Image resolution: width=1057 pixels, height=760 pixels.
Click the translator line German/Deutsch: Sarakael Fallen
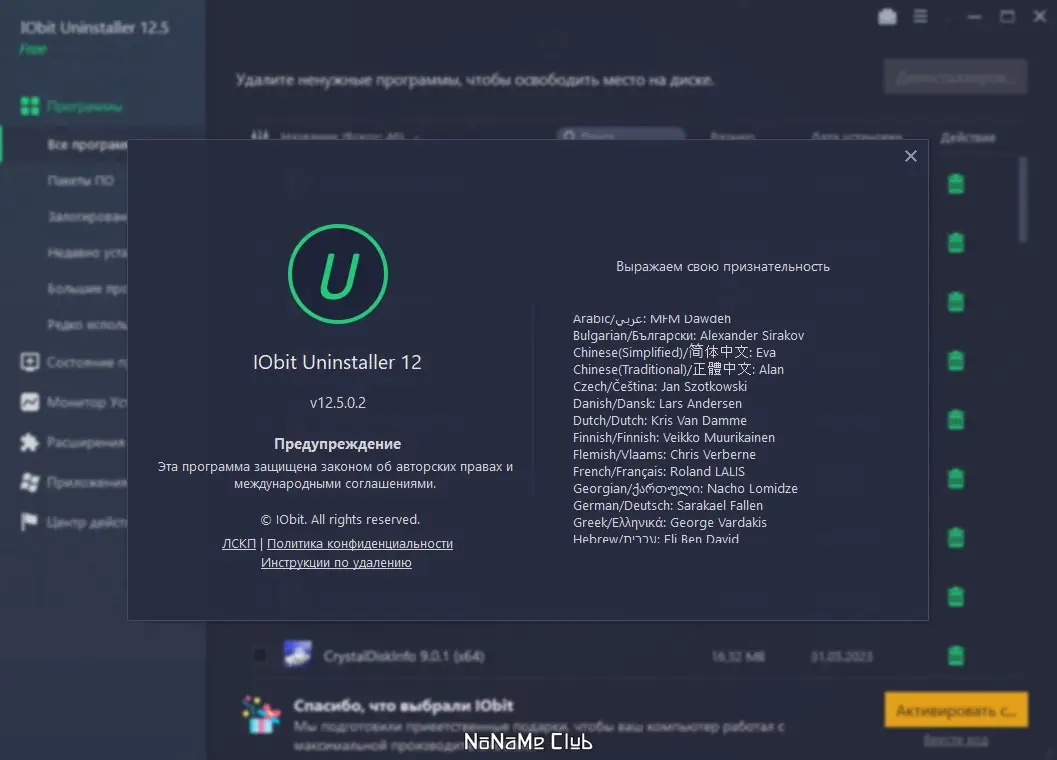668,506
